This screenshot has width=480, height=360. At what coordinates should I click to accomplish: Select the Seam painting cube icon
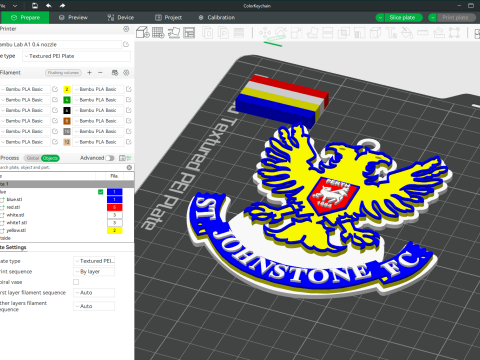tap(375, 33)
